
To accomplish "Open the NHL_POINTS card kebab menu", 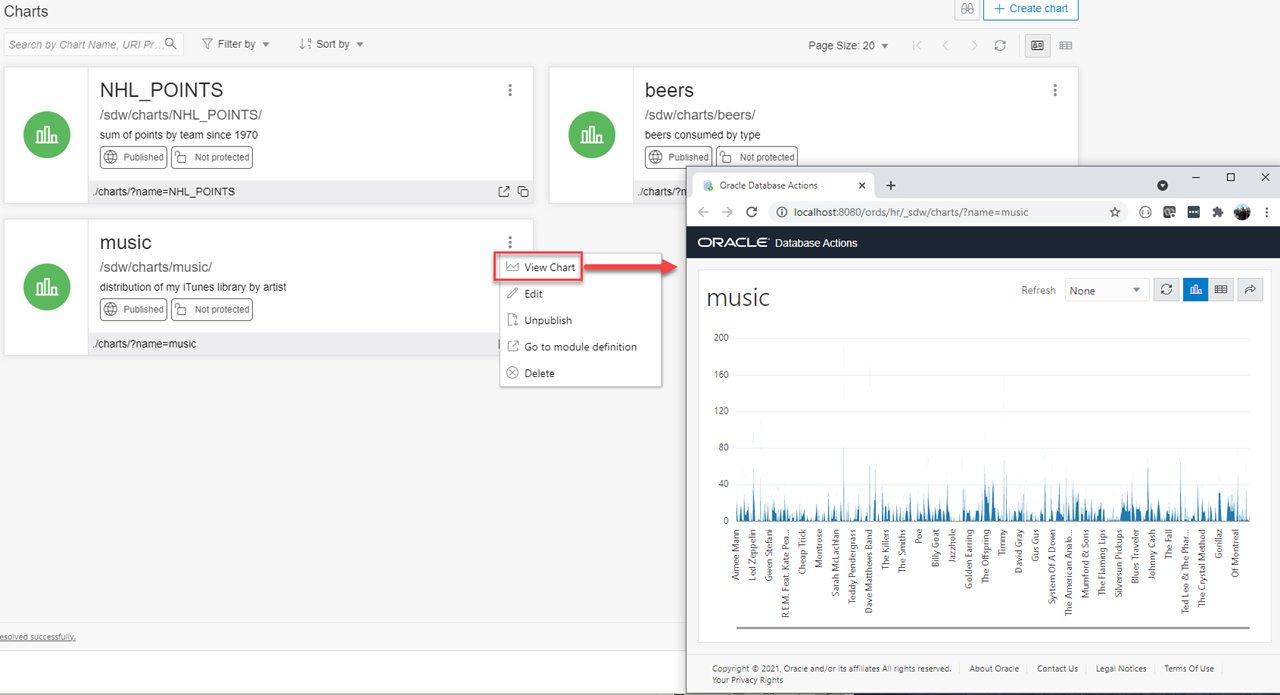I will 510,90.
